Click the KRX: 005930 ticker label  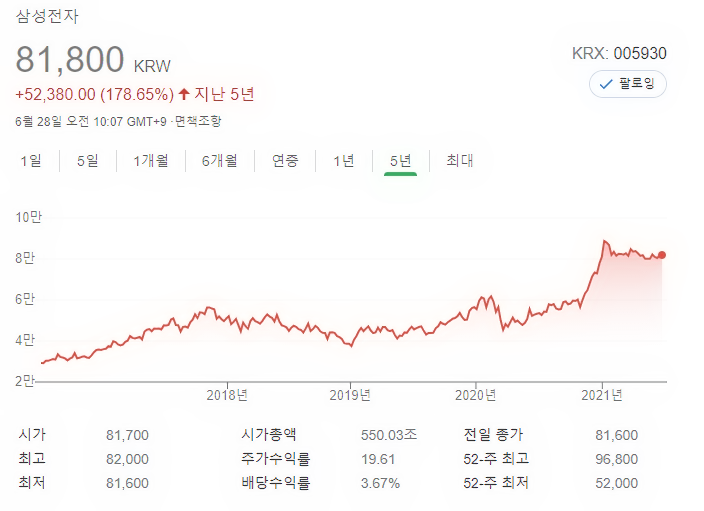(x=619, y=53)
